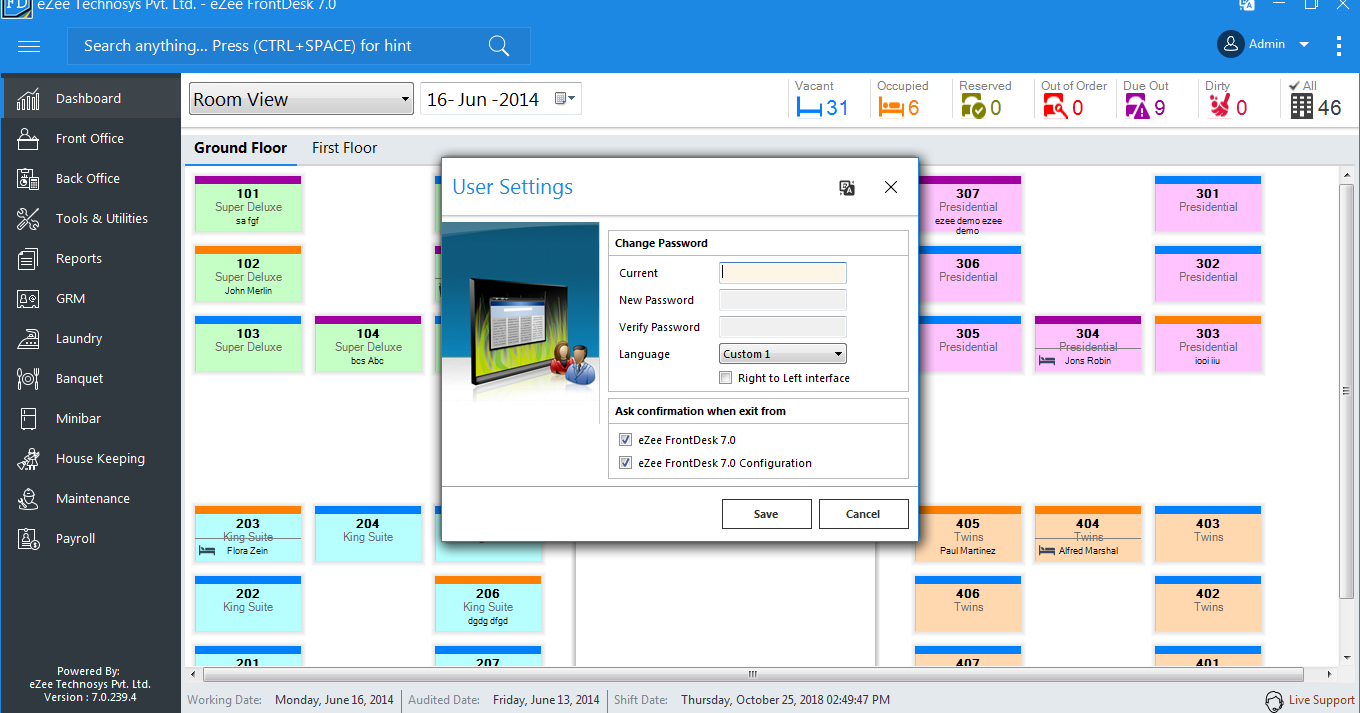Select room 404 Alfred Marshal tile
The width and height of the screenshot is (1360, 713).
click(x=1088, y=534)
